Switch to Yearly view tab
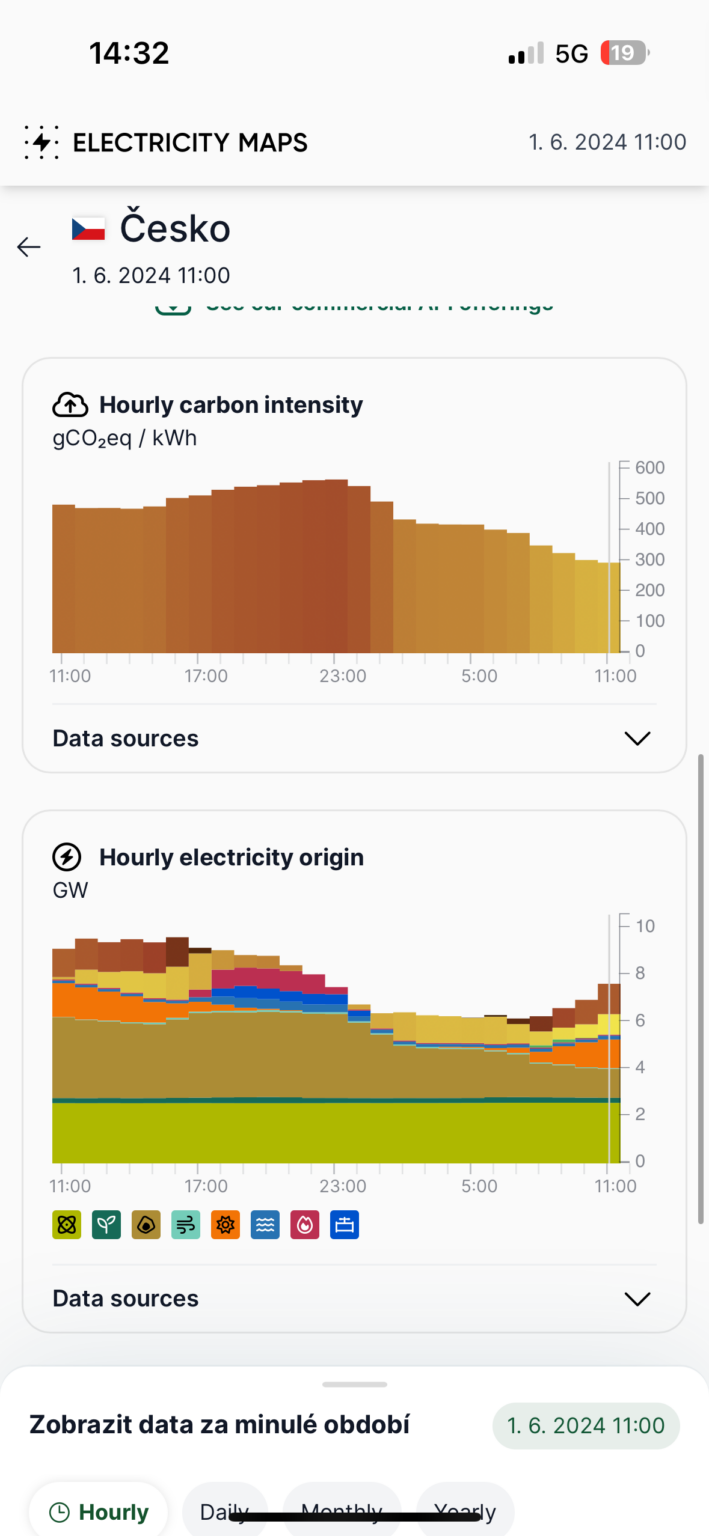Viewport: 709px width, 1536px height. point(464,1511)
